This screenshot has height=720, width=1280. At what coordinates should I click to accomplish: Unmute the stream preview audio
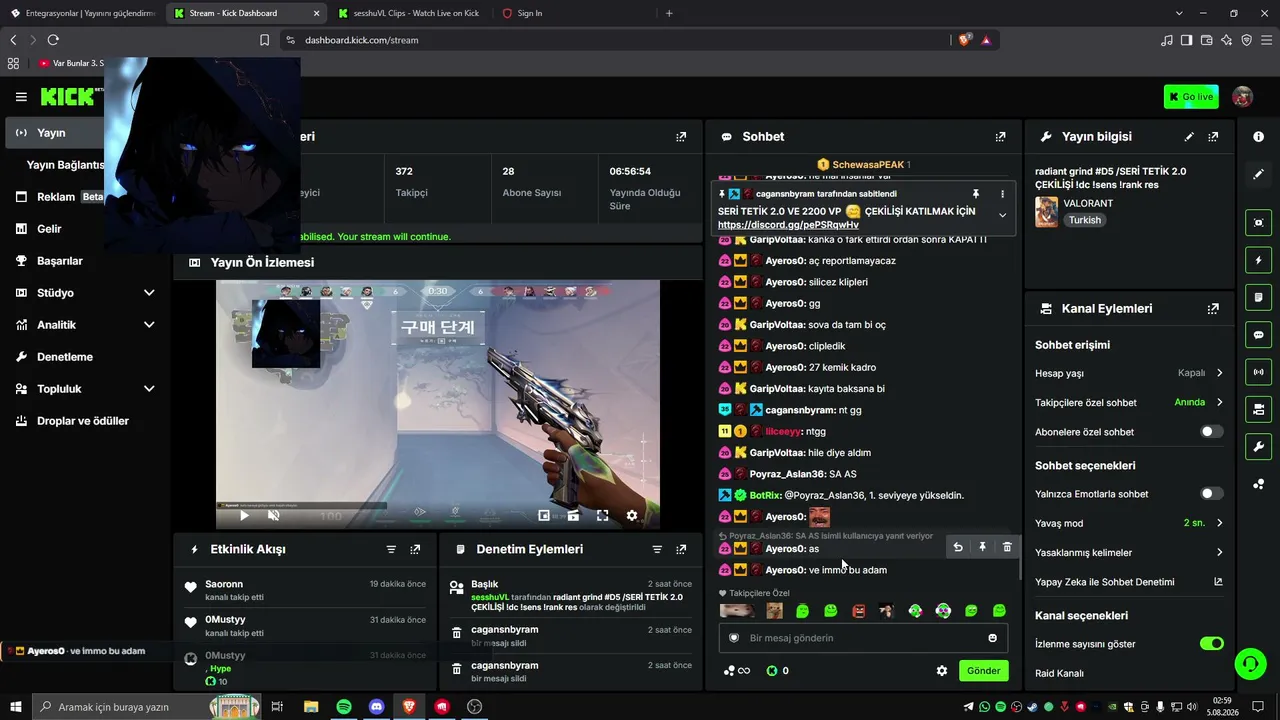(x=273, y=516)
